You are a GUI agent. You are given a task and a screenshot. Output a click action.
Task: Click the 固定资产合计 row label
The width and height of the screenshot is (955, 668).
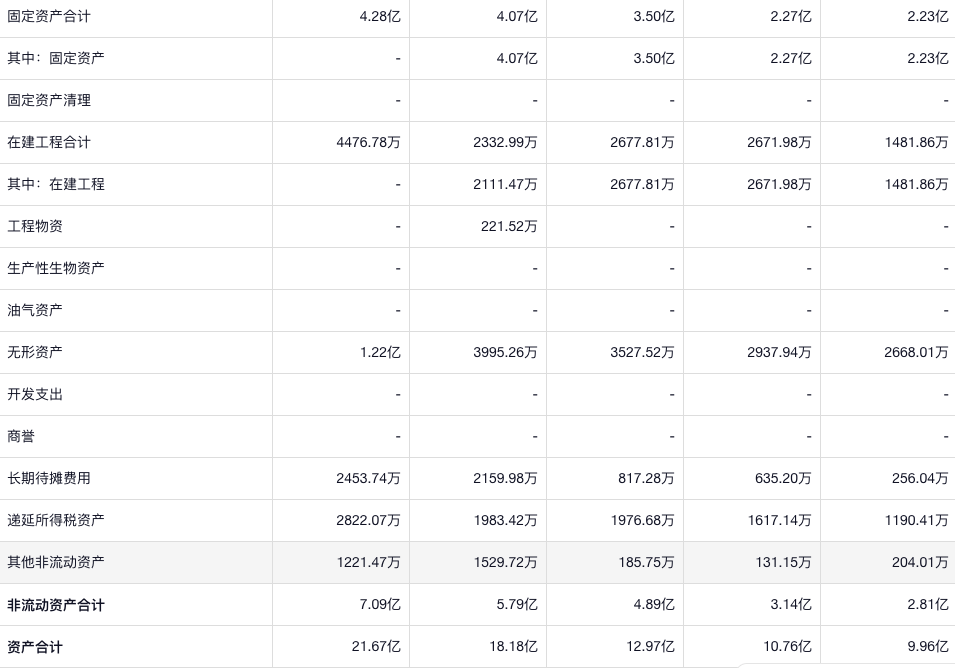(x=49, y=16)
